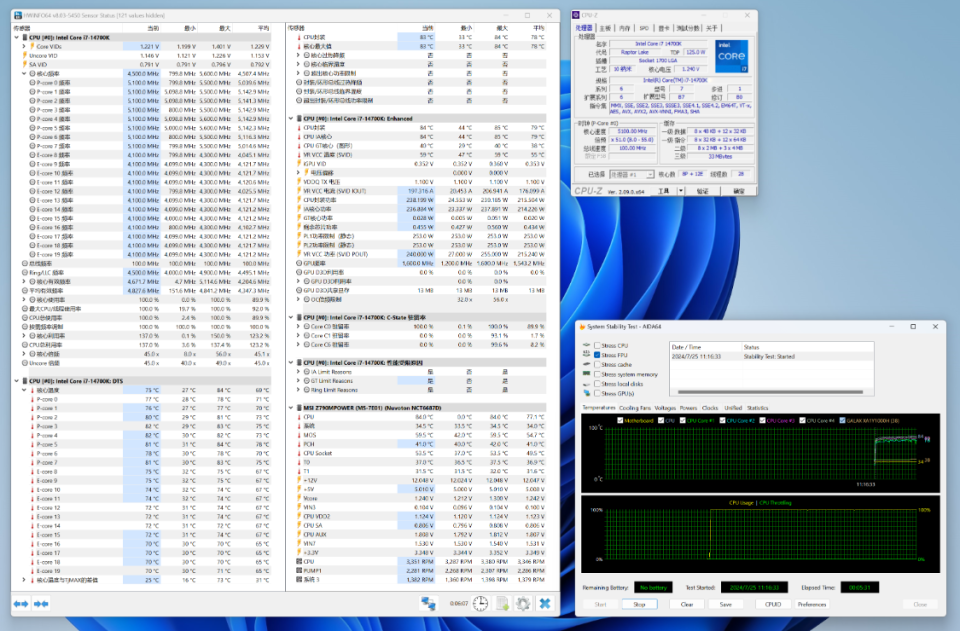Enable the Stress local disks checkbox
Viewport: 960px width, 631px height.
click(597, 384)
